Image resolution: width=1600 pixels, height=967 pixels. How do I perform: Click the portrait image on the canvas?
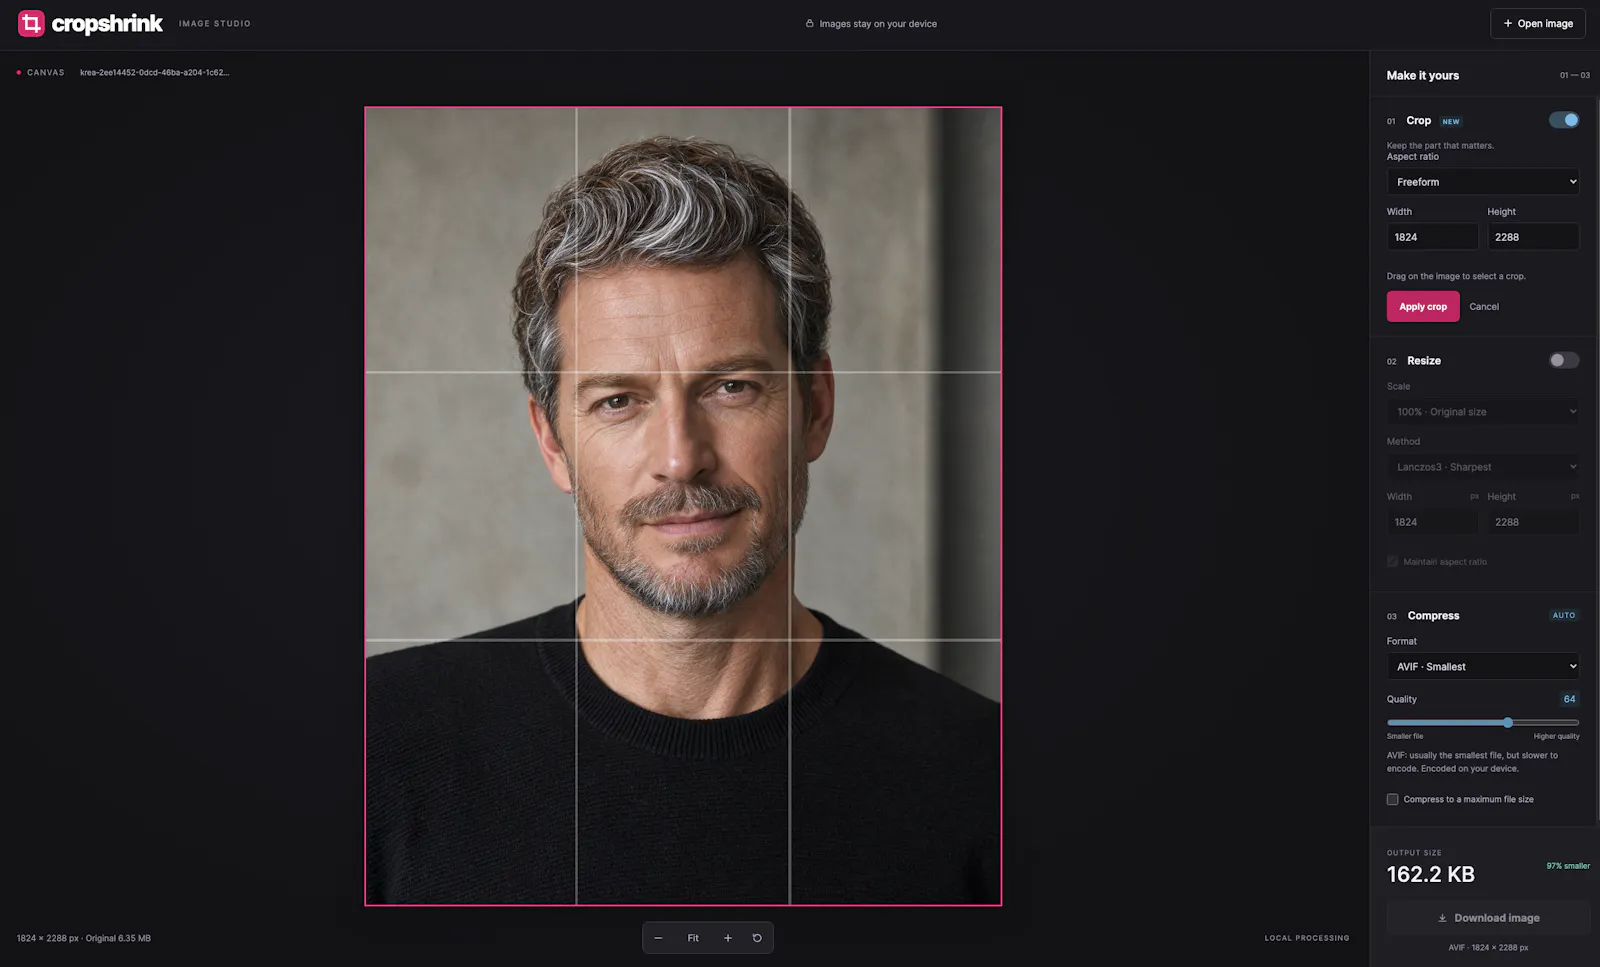click(683, 506)
